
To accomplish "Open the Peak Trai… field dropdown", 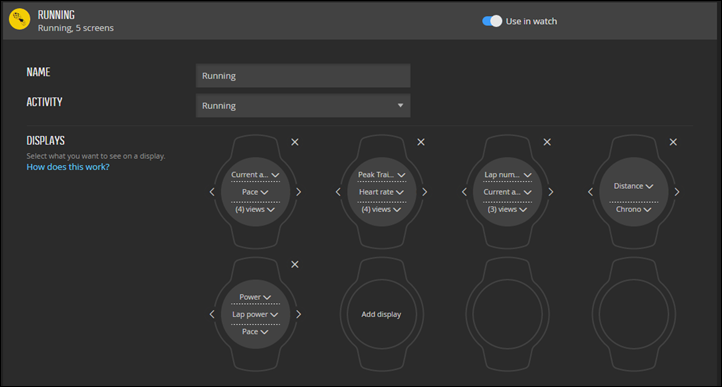I will coord(381,175).
